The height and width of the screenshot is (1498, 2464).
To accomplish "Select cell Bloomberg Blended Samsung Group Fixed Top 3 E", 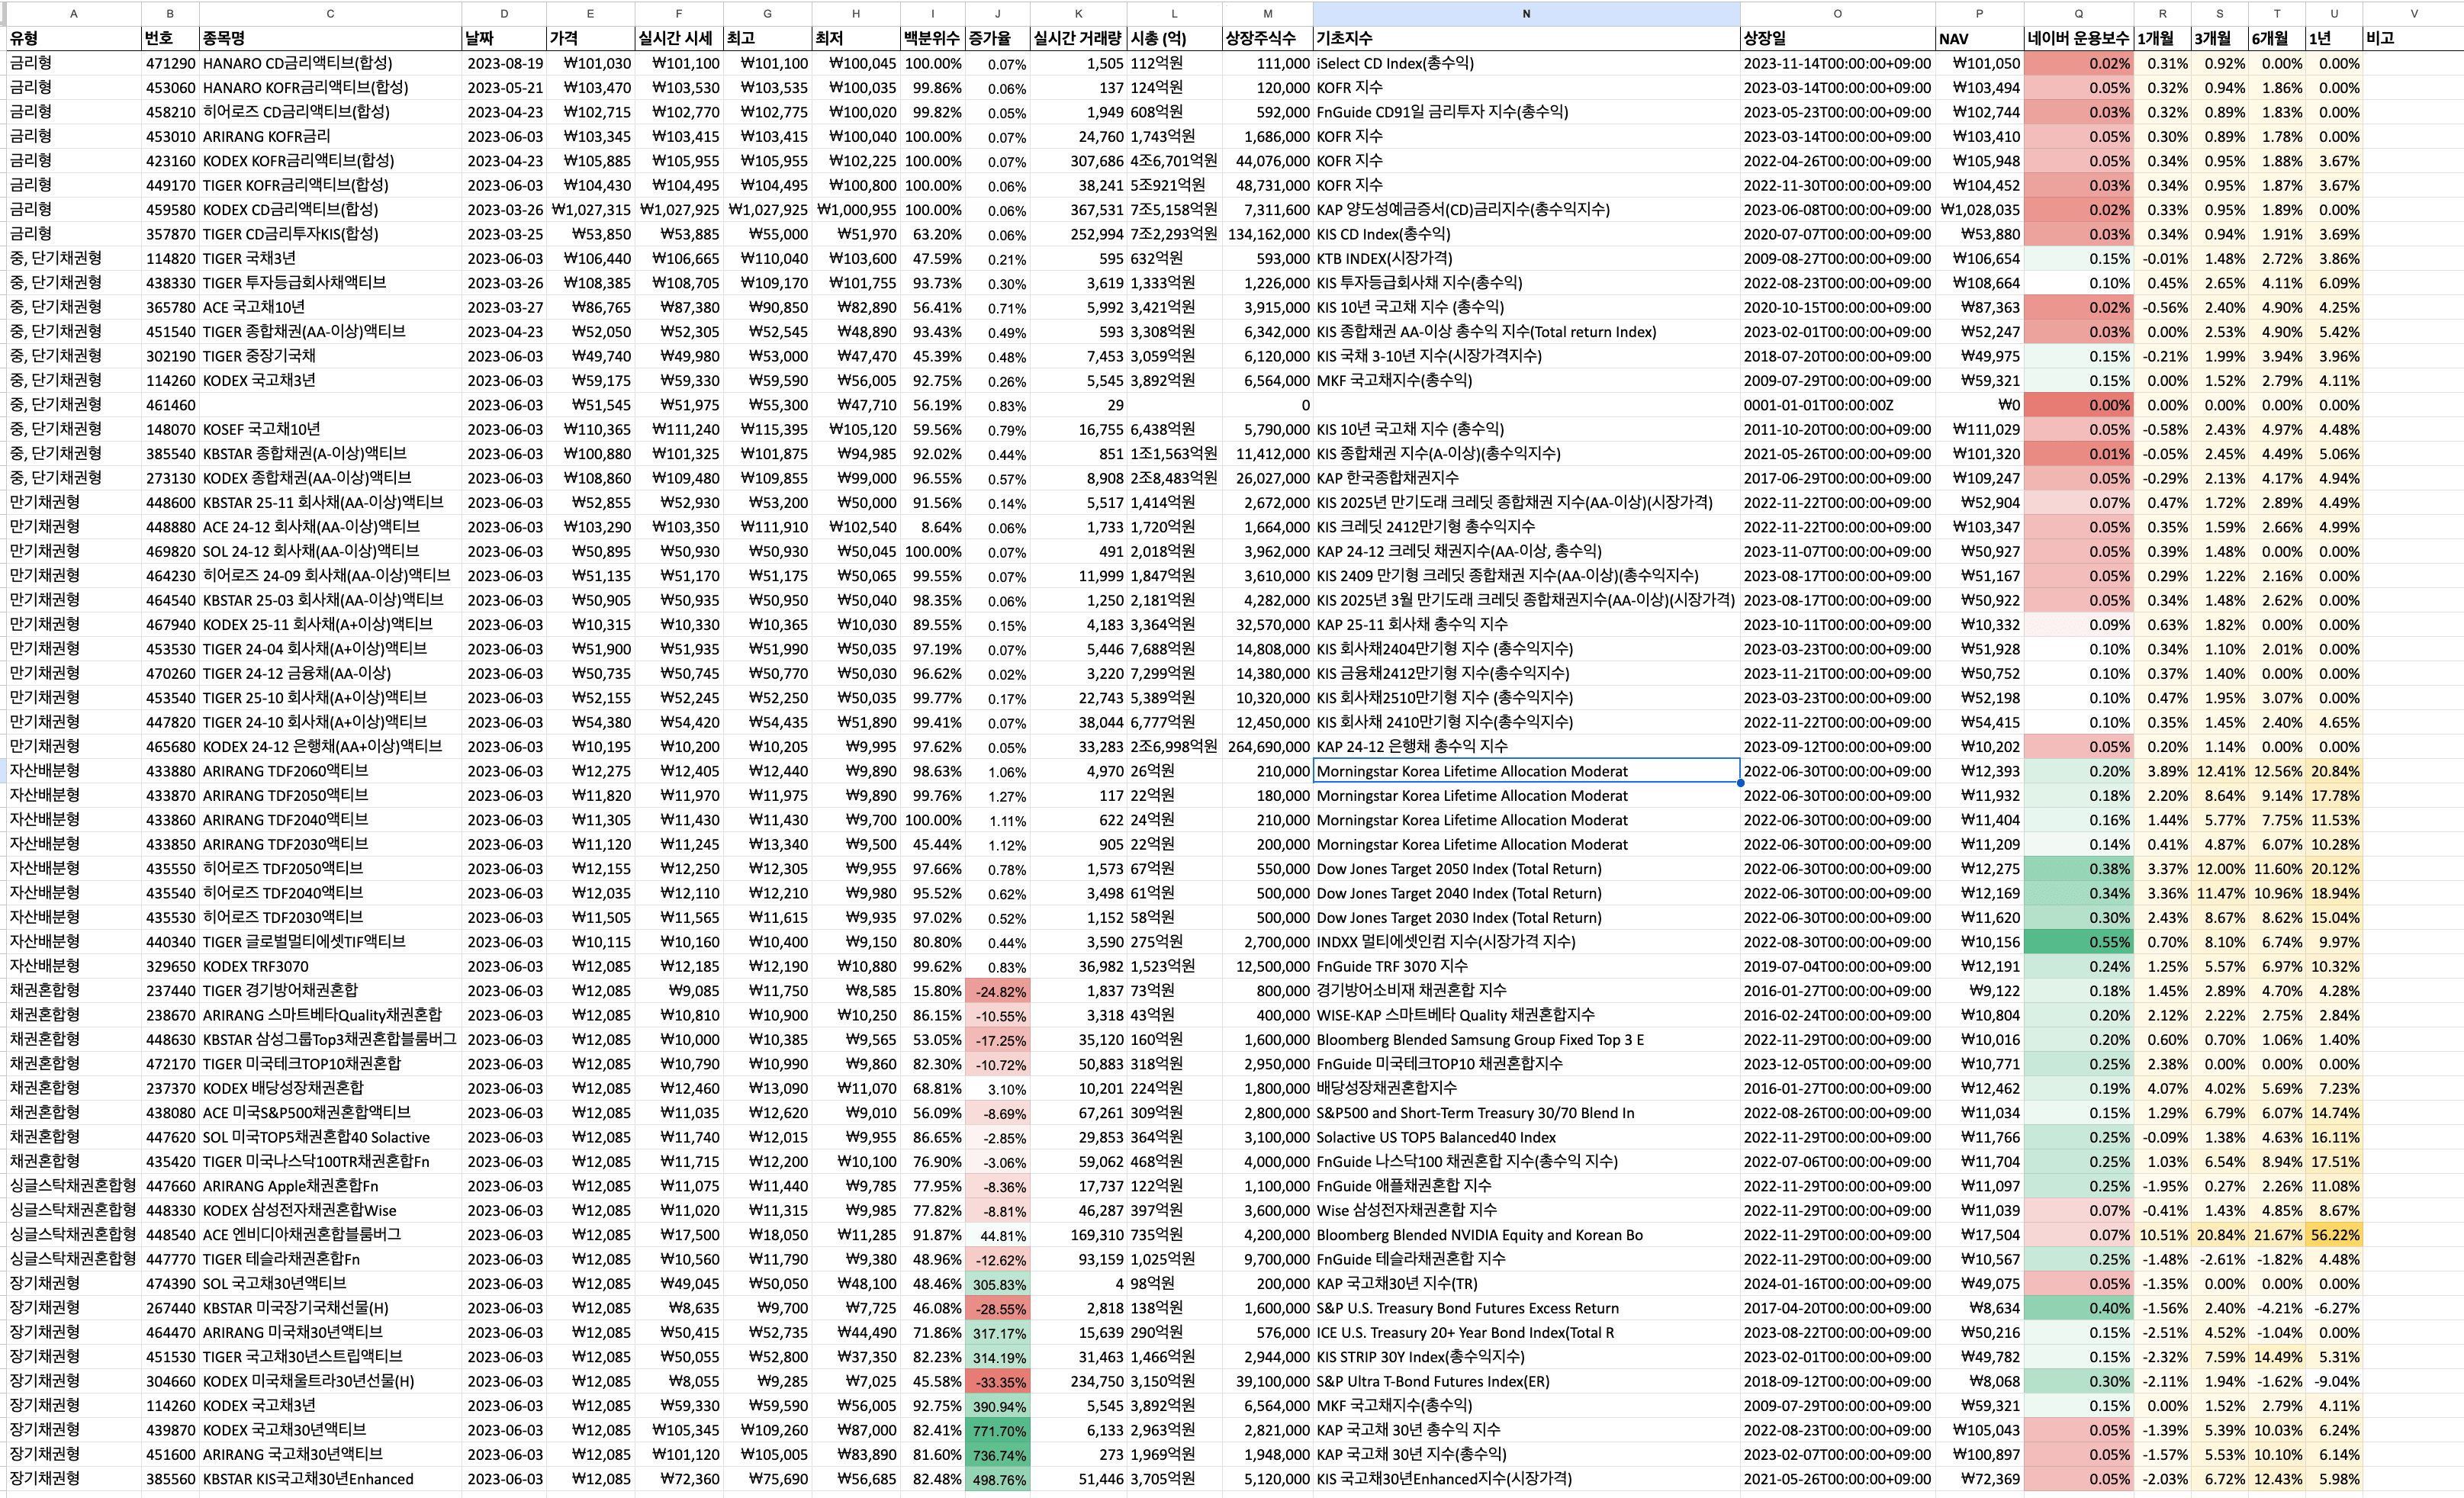I will coord(1526,1040).
